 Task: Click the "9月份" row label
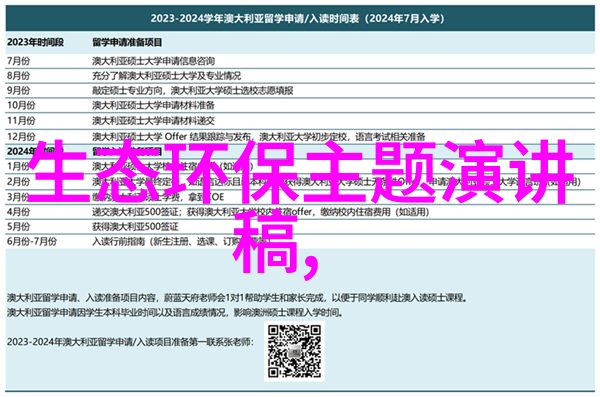pyautogui.click(x=18, y=91)
